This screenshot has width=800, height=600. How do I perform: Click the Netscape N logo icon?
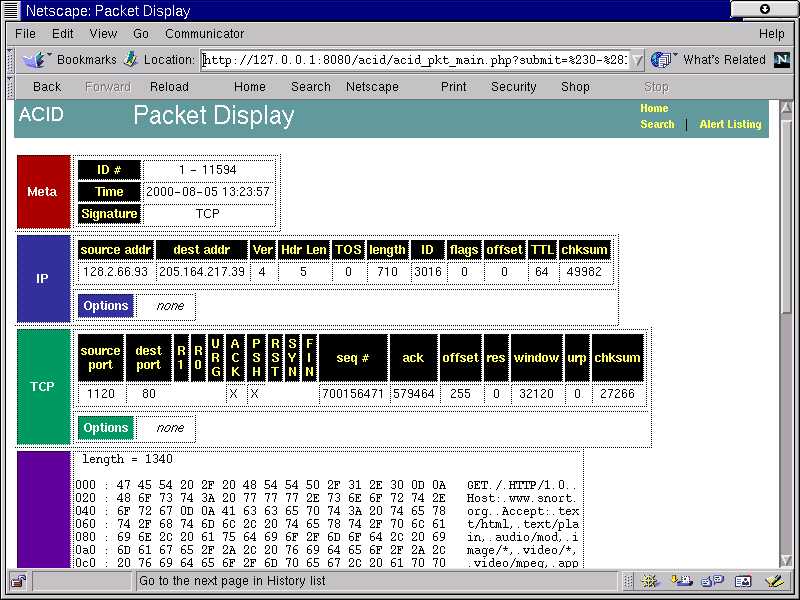coord(782,60)
